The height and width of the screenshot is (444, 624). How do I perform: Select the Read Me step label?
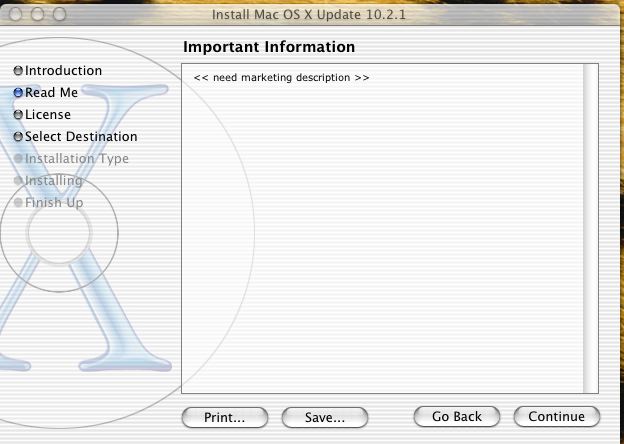pos(51,93)
